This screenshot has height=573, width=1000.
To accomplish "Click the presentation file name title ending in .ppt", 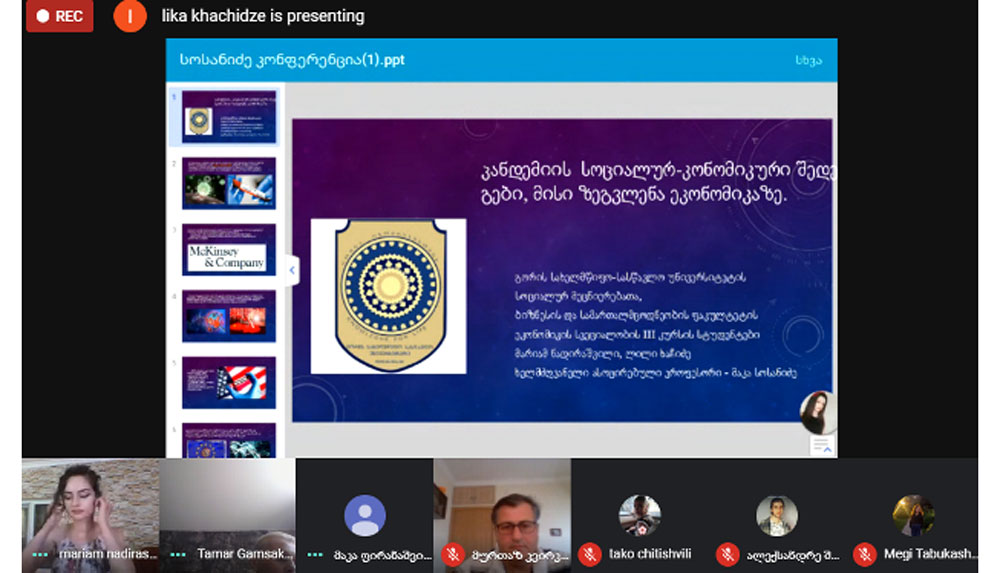I will [x=292, y=60].
